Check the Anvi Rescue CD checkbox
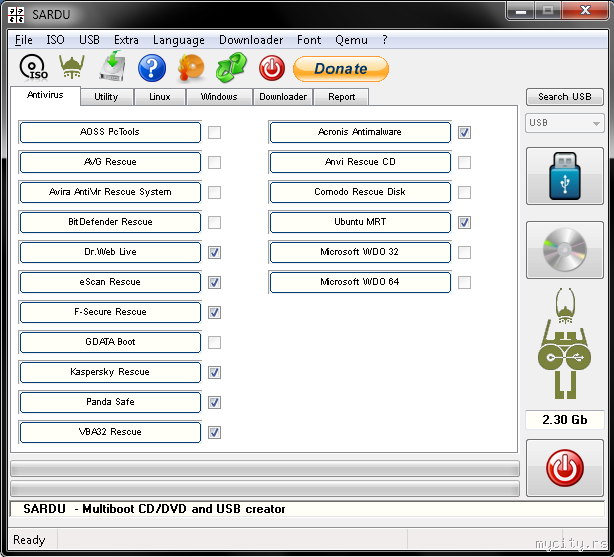The height and width of the screenshot is (557, 614). [x=464, y=162]
